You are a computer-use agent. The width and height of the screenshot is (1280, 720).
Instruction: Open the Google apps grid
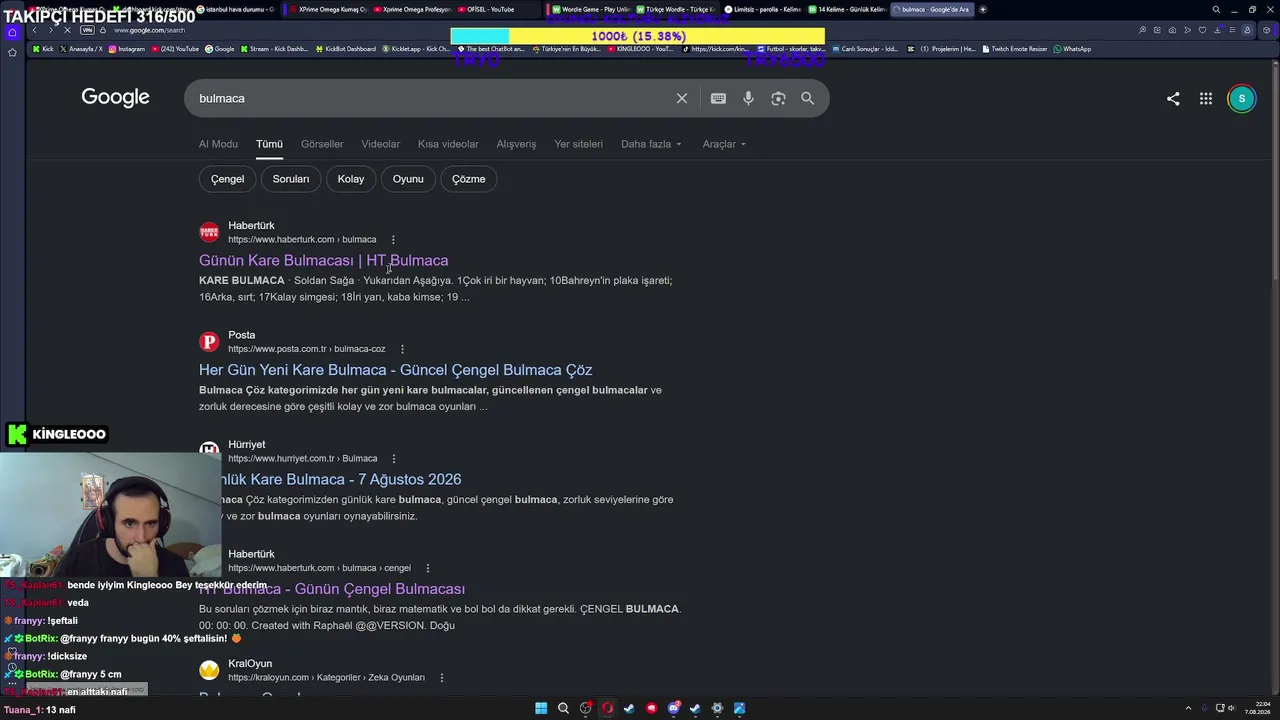coord(1206,98)
